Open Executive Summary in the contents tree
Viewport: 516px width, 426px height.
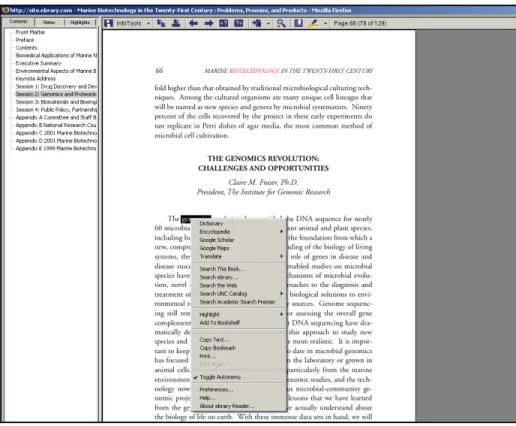[39, 63]
